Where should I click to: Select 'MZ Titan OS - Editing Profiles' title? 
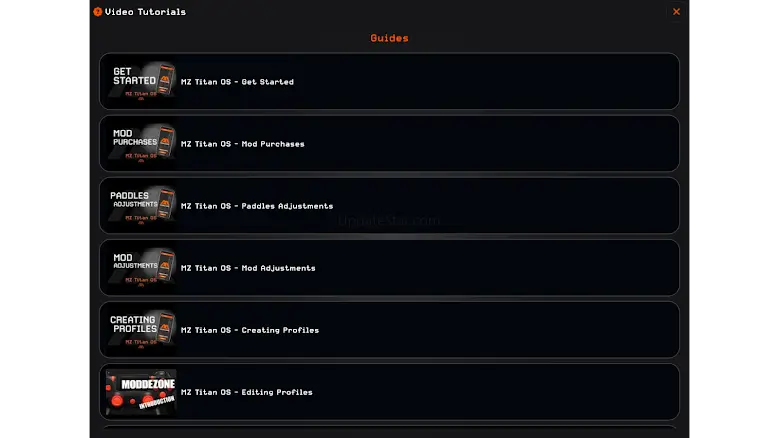(x=246, y=392)
